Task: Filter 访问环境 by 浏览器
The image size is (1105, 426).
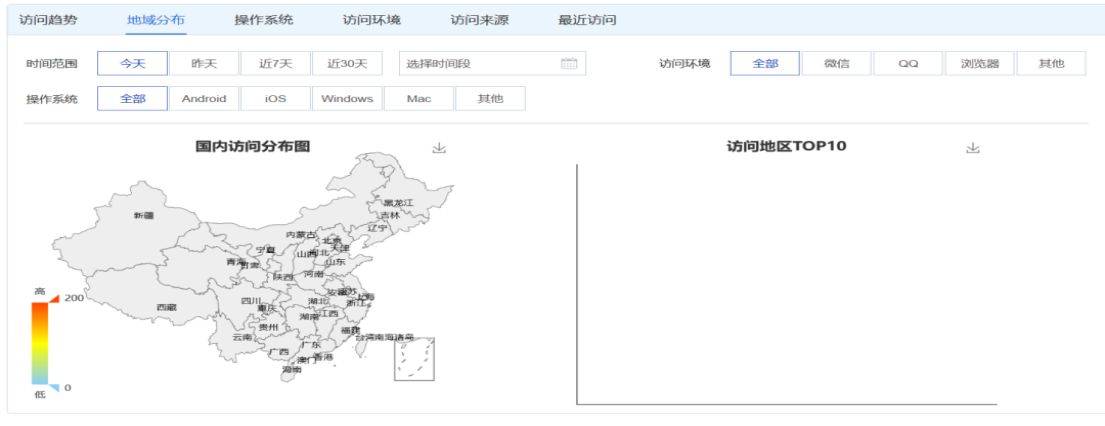Action: [980, 63]
